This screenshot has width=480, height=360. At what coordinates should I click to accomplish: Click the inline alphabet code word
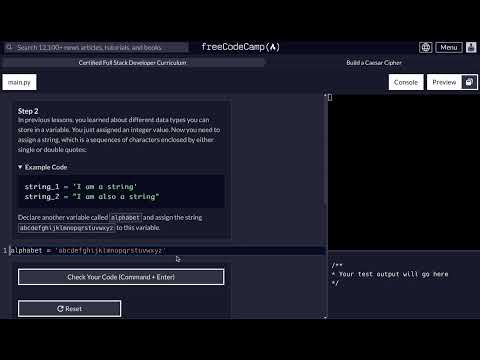pos(126,217)
